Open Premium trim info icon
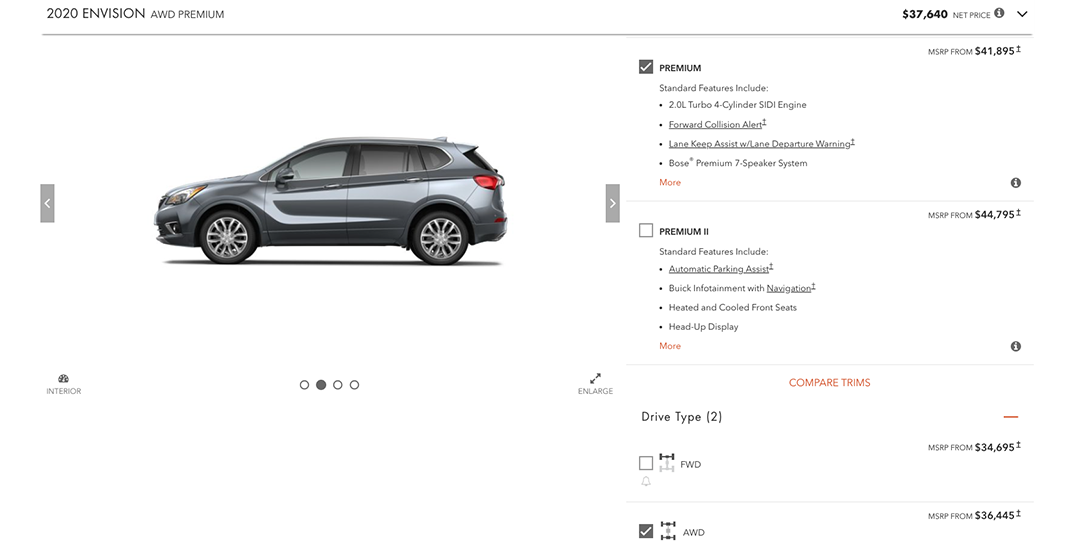Image resolution: width=1080 pixels, height=551 pixels. 1016,183
